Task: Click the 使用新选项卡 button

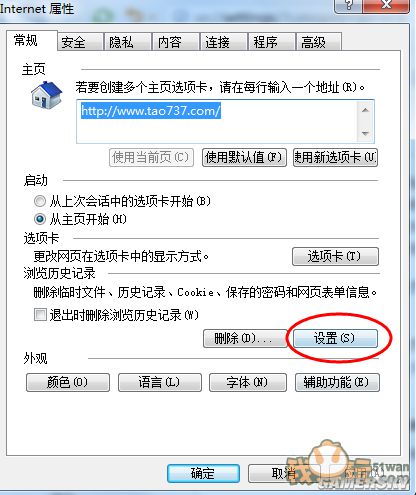Action: (x=335, y=157)
